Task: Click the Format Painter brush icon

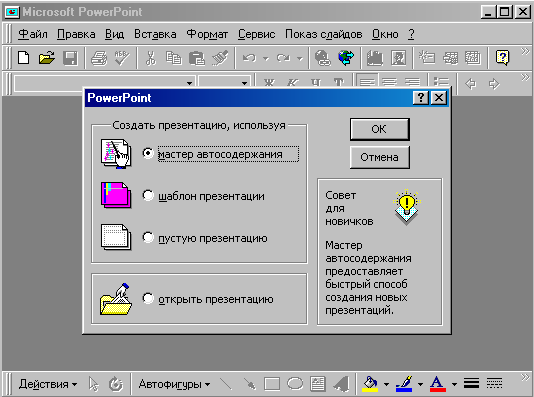Action: (220, 58)
